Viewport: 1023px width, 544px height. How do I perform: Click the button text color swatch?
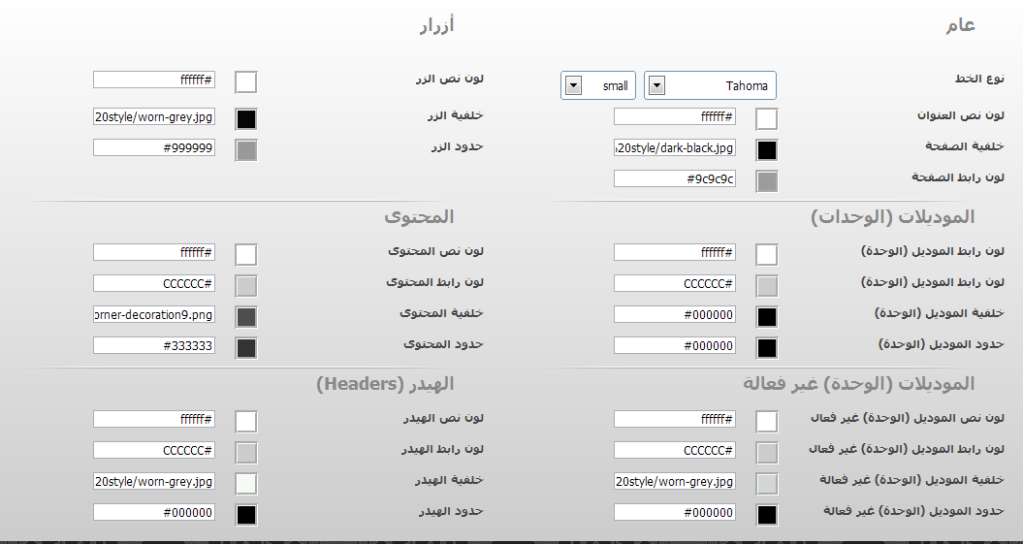click(246, 81)
